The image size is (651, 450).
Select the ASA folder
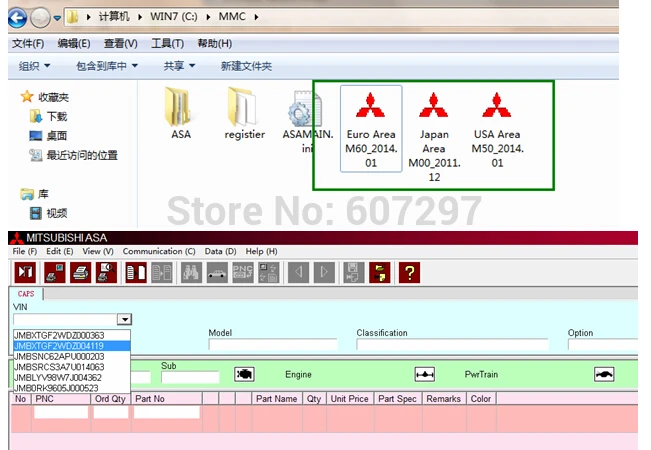tap(181, 113)
